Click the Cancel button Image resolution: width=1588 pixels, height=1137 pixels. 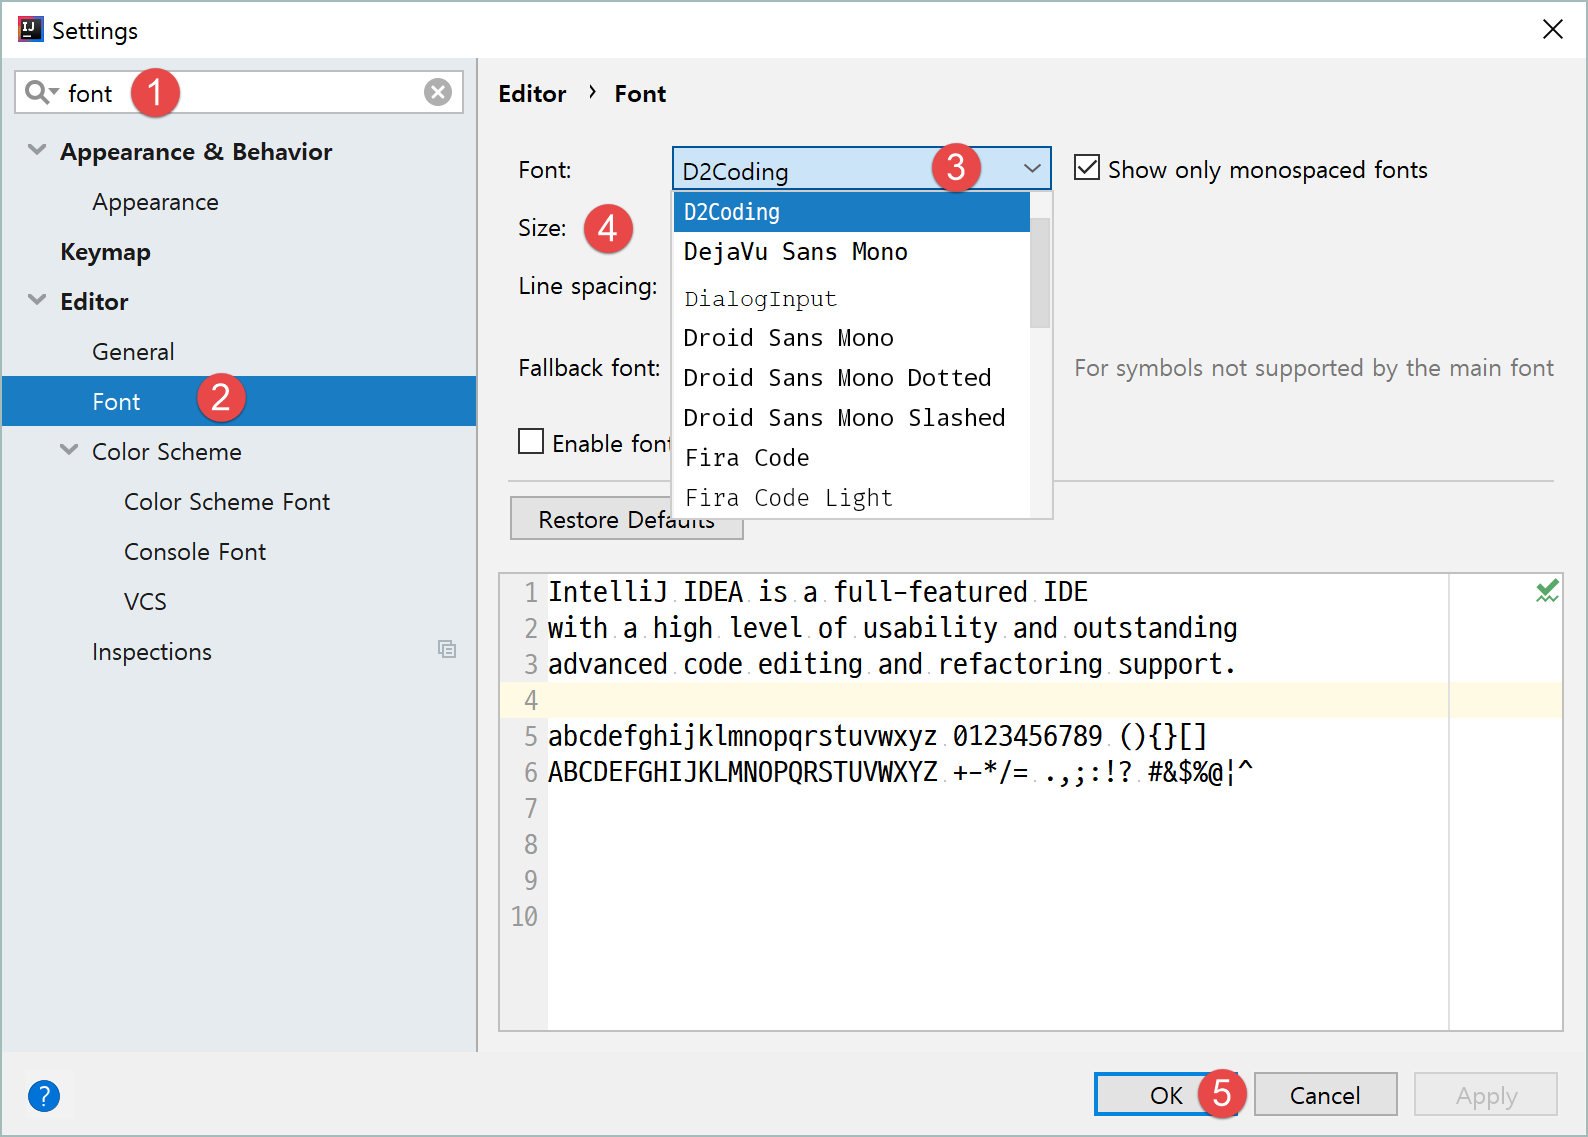[x=1324, y=1095]
